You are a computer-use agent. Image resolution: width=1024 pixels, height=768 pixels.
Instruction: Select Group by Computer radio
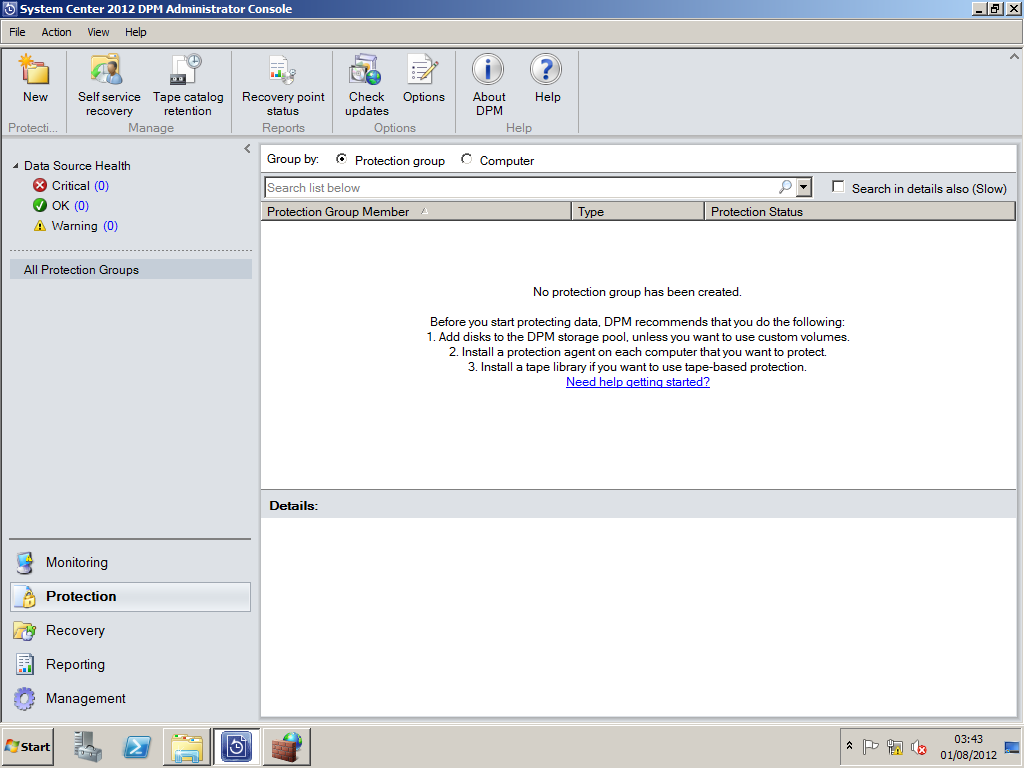466,159
